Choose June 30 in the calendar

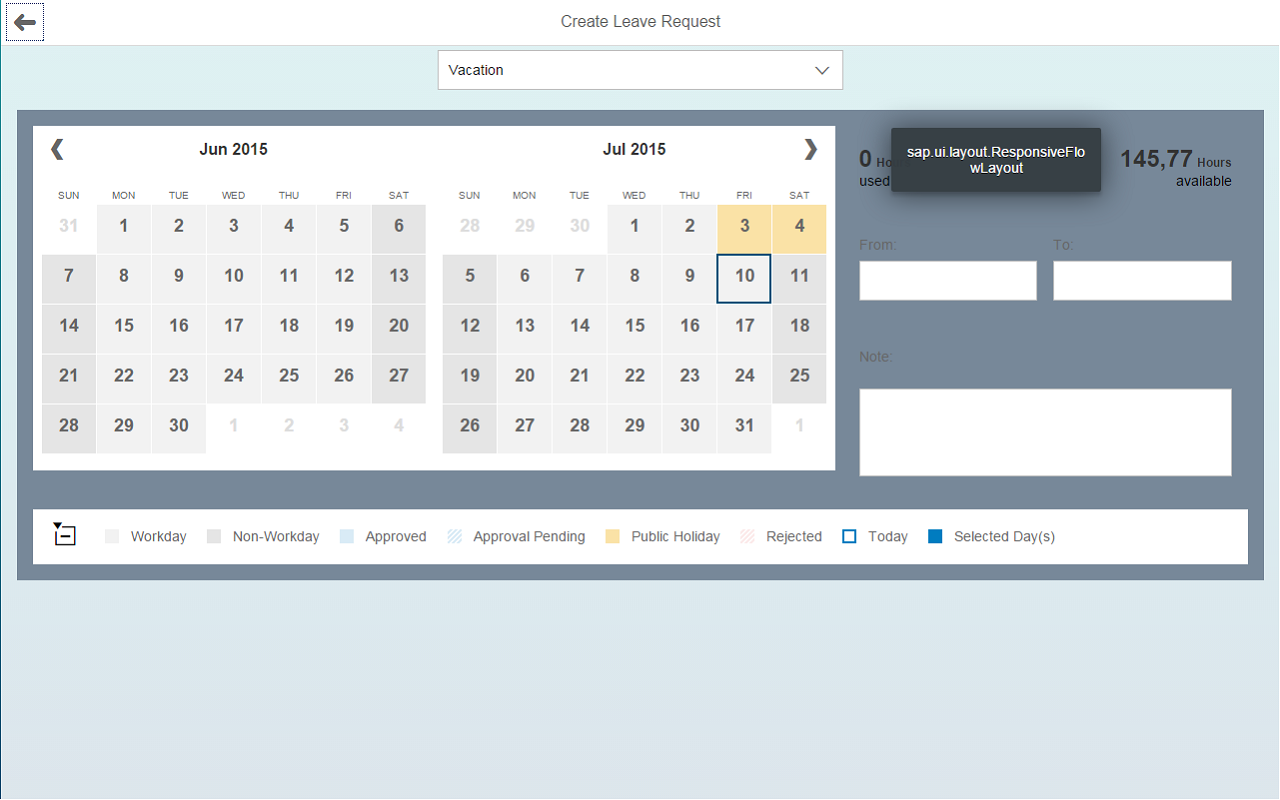point(179,428)
